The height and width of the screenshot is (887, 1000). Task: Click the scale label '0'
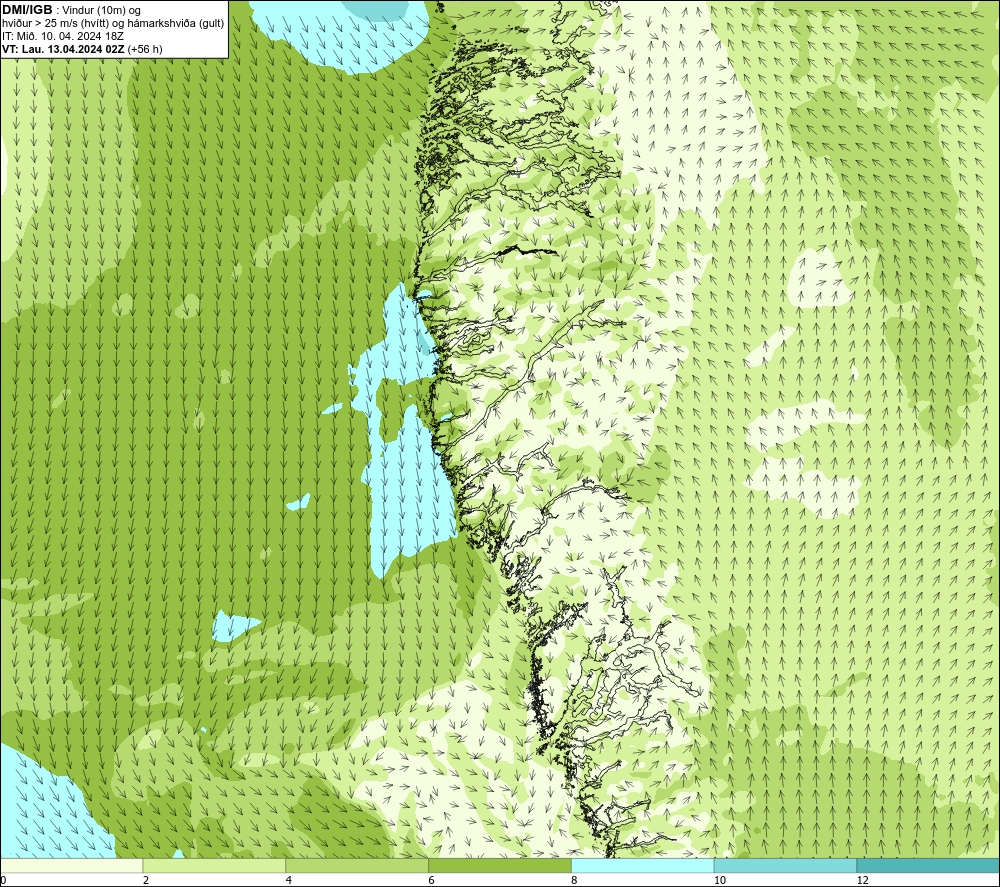tap(3, 880)
